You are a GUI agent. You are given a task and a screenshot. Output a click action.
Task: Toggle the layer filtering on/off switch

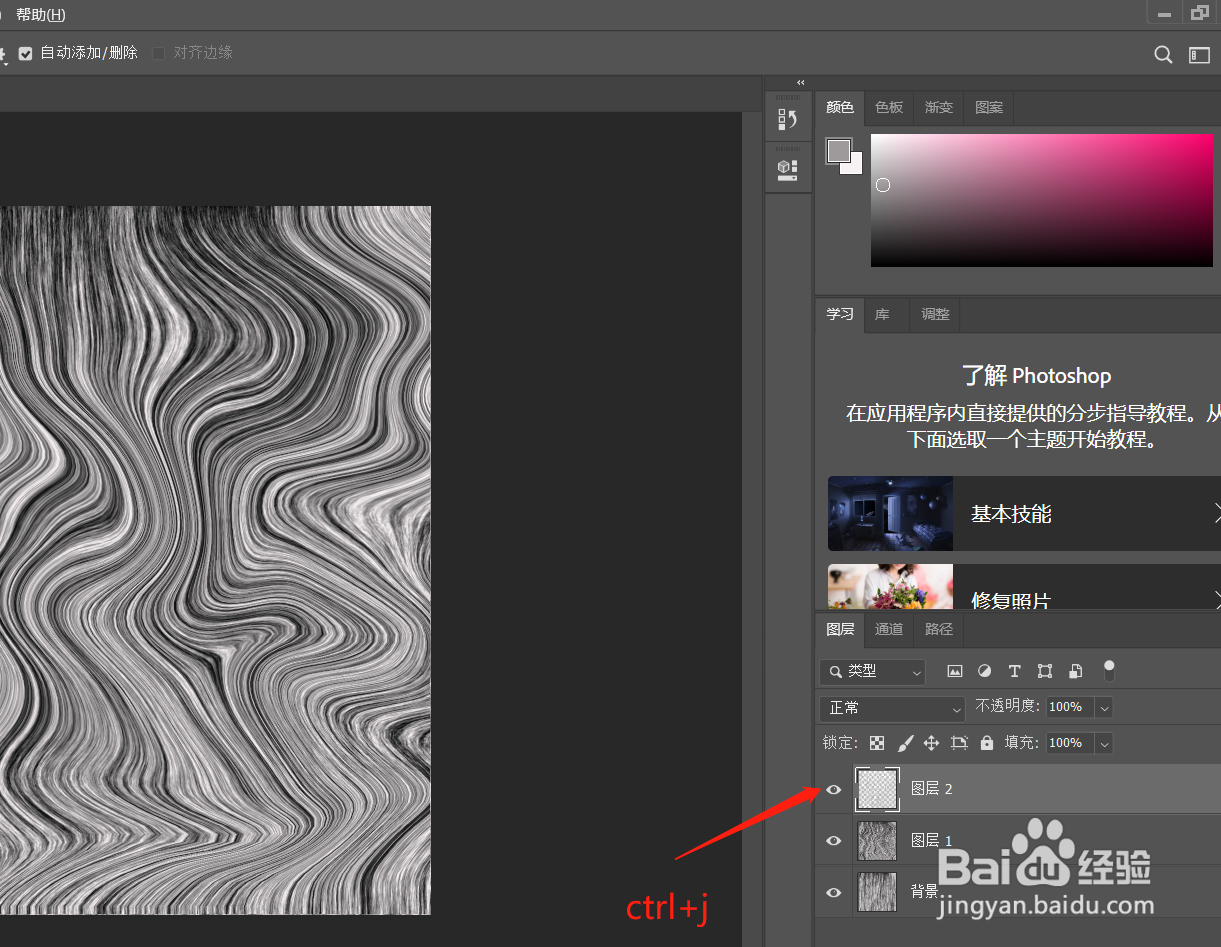click(x=1109, y=671)
